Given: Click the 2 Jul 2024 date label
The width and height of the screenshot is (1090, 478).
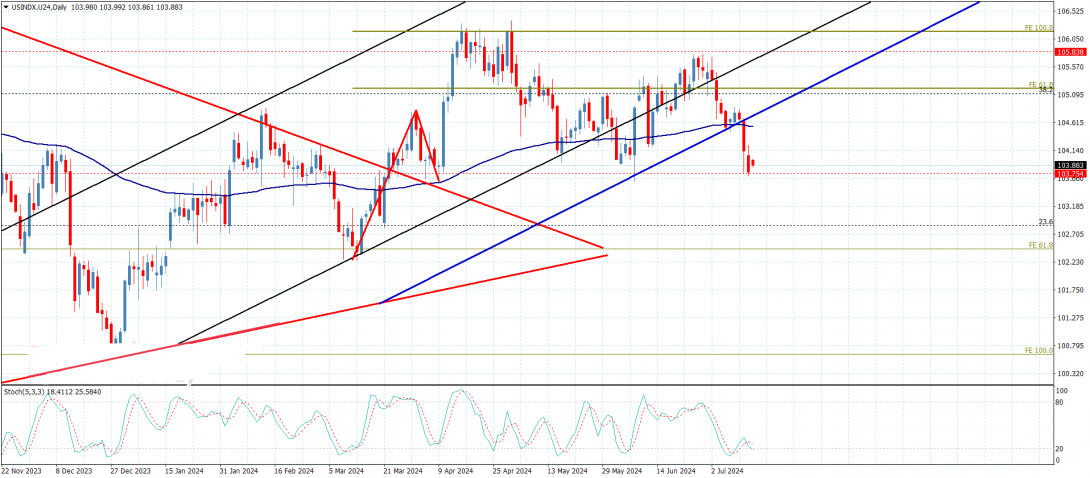Looking at the screenshot, I should pyautogui.click(x=727, y=471).
